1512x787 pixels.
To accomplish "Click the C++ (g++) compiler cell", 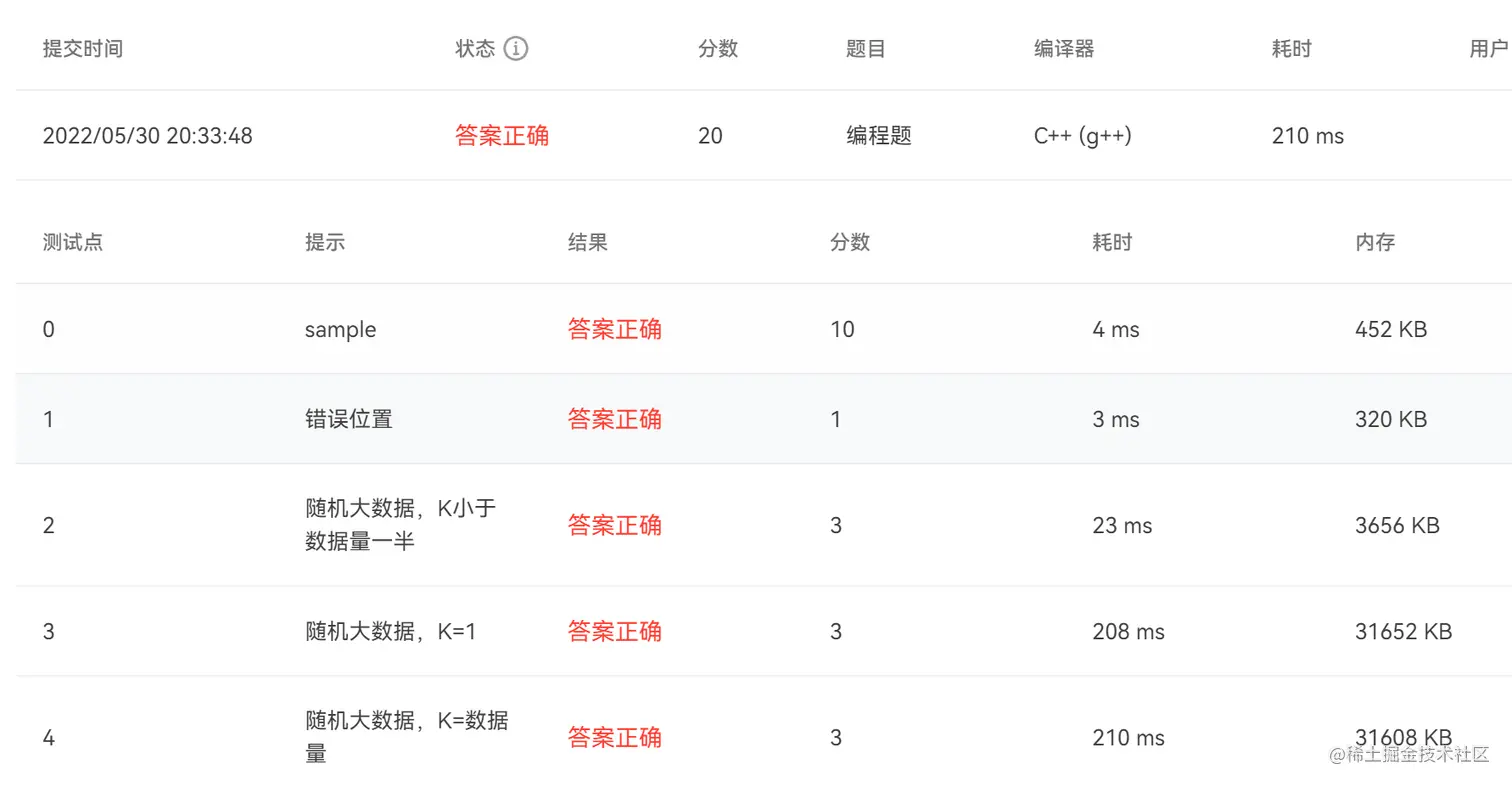I will (1083, 136).
